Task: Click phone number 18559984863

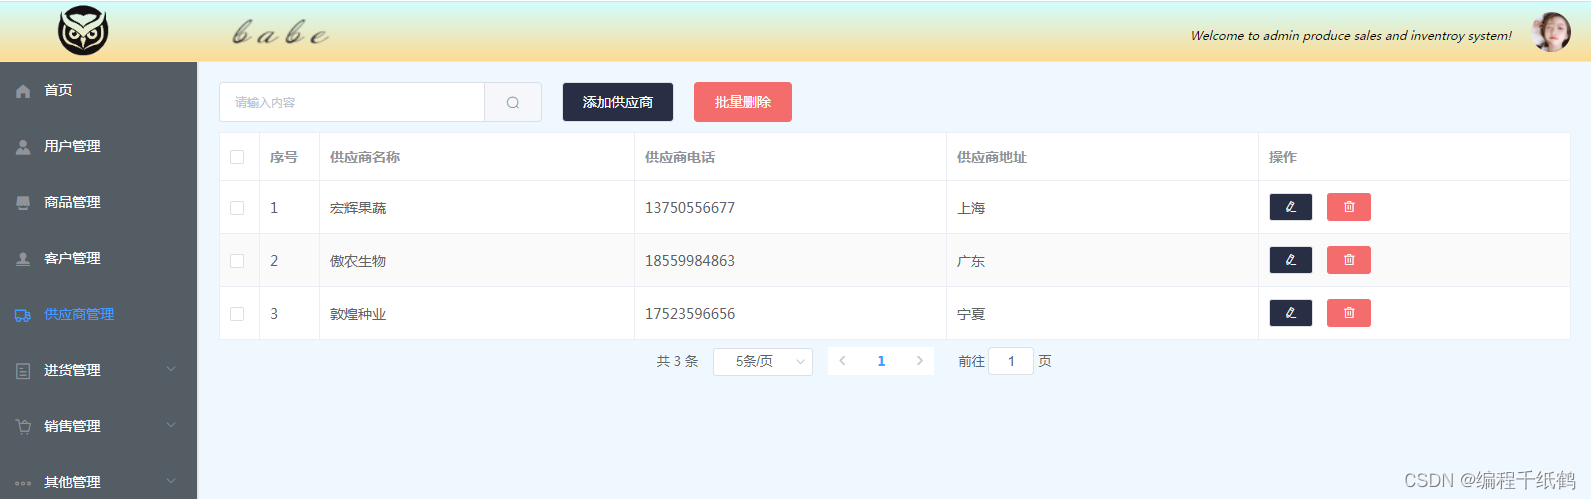Action: pyautogui.click(x=690, y=261)
